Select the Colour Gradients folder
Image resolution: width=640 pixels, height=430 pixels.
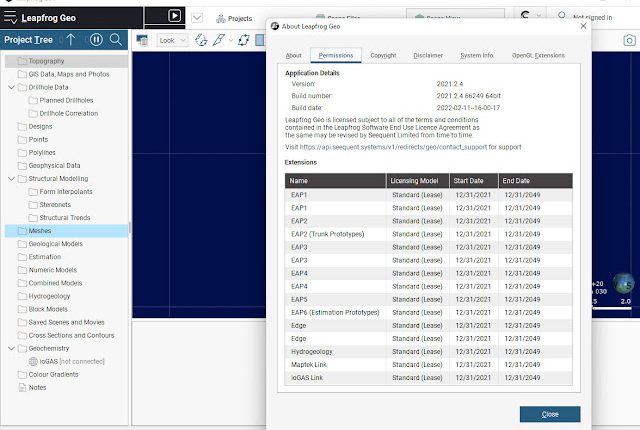tap(48, 375)
